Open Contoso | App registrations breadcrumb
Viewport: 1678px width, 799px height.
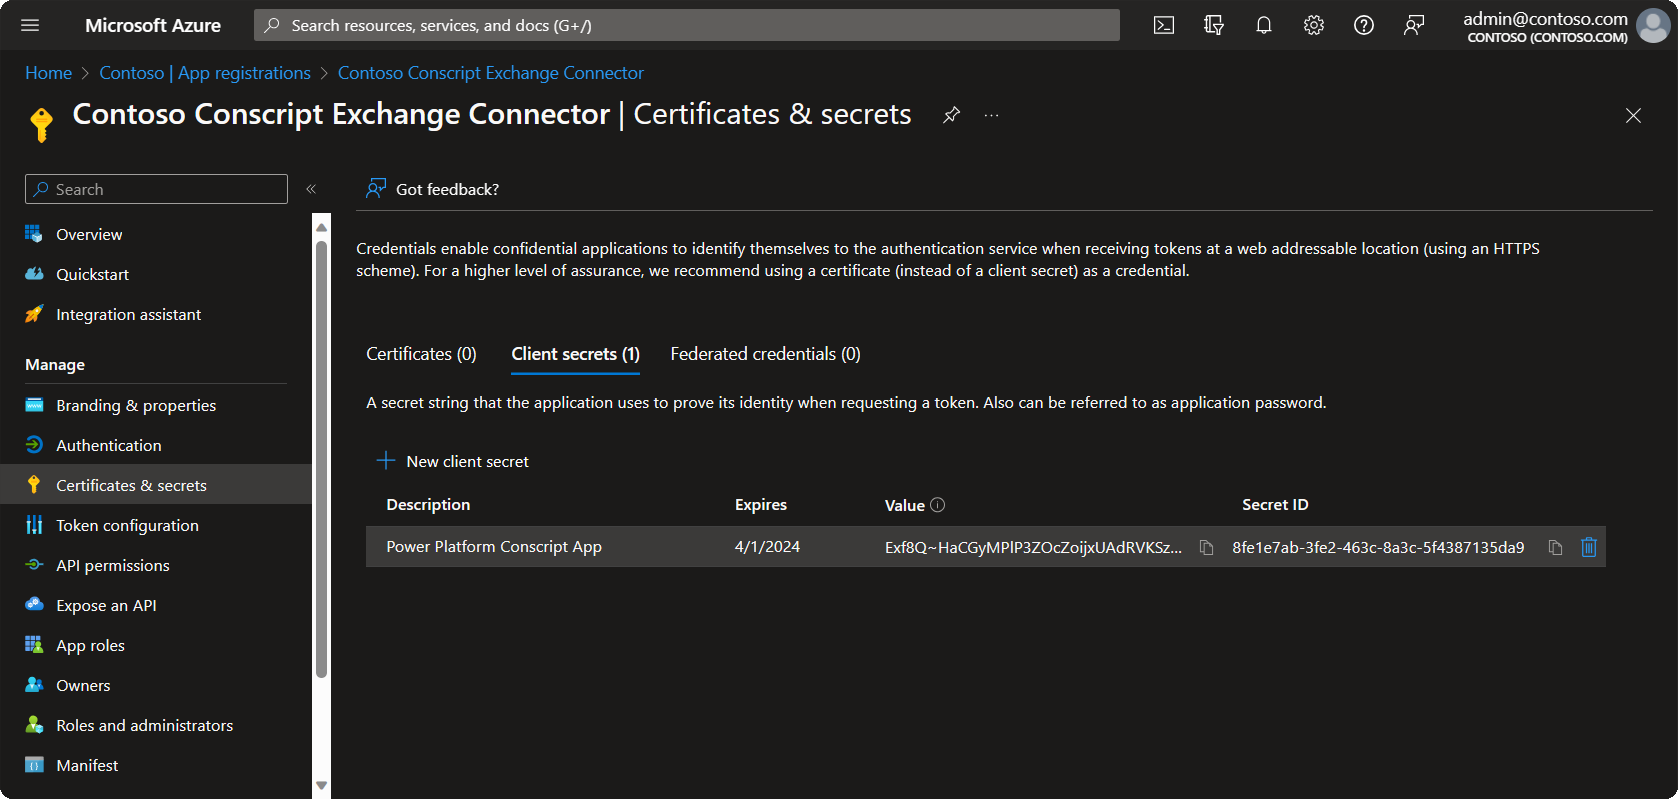tap(205, 73)
